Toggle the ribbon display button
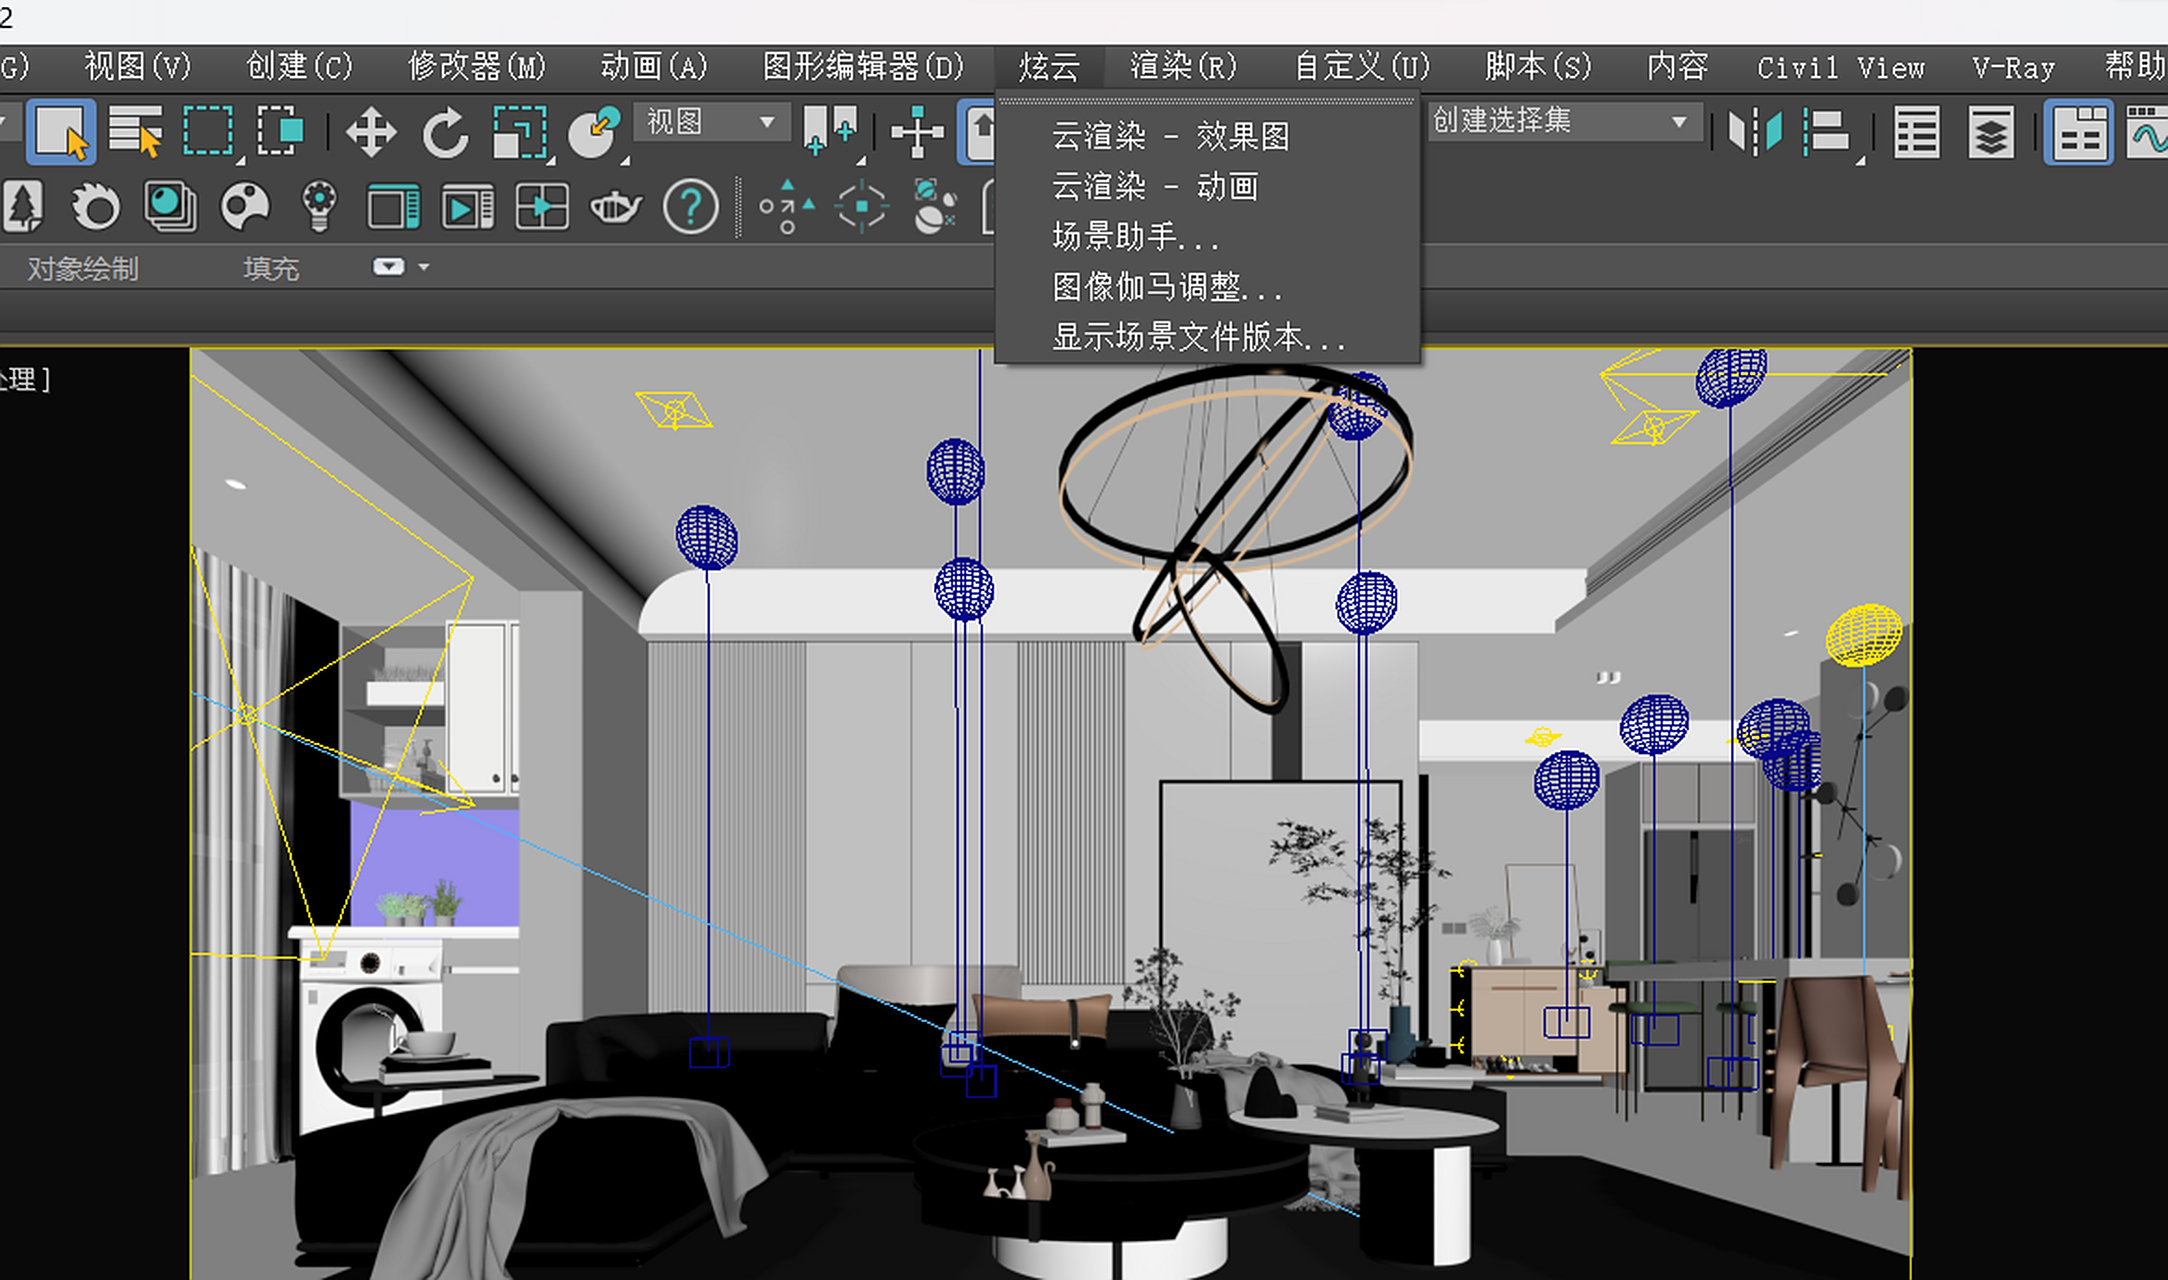 click(2078, 132)
